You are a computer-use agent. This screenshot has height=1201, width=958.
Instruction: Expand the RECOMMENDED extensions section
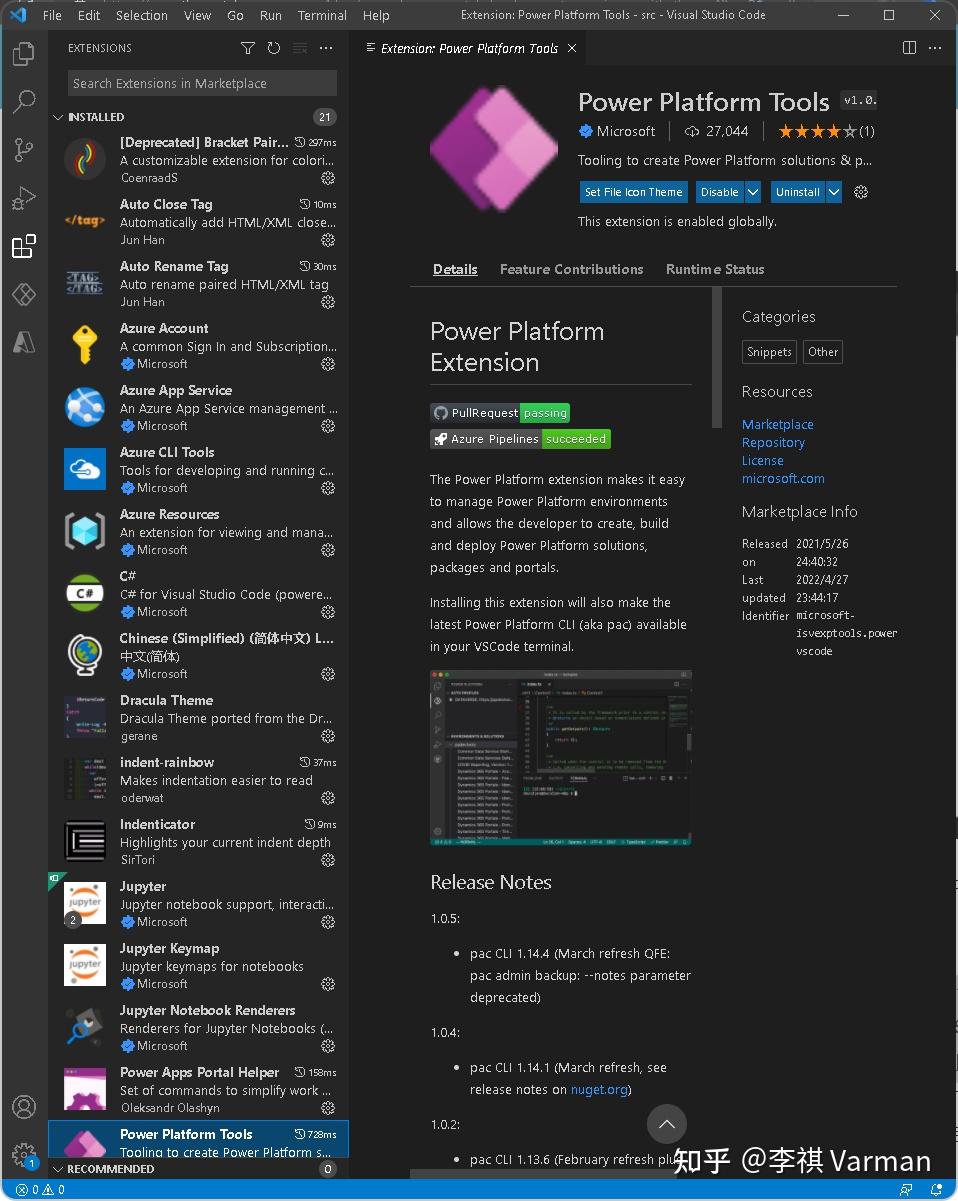pyautogui.click(x=198, y=1168)
